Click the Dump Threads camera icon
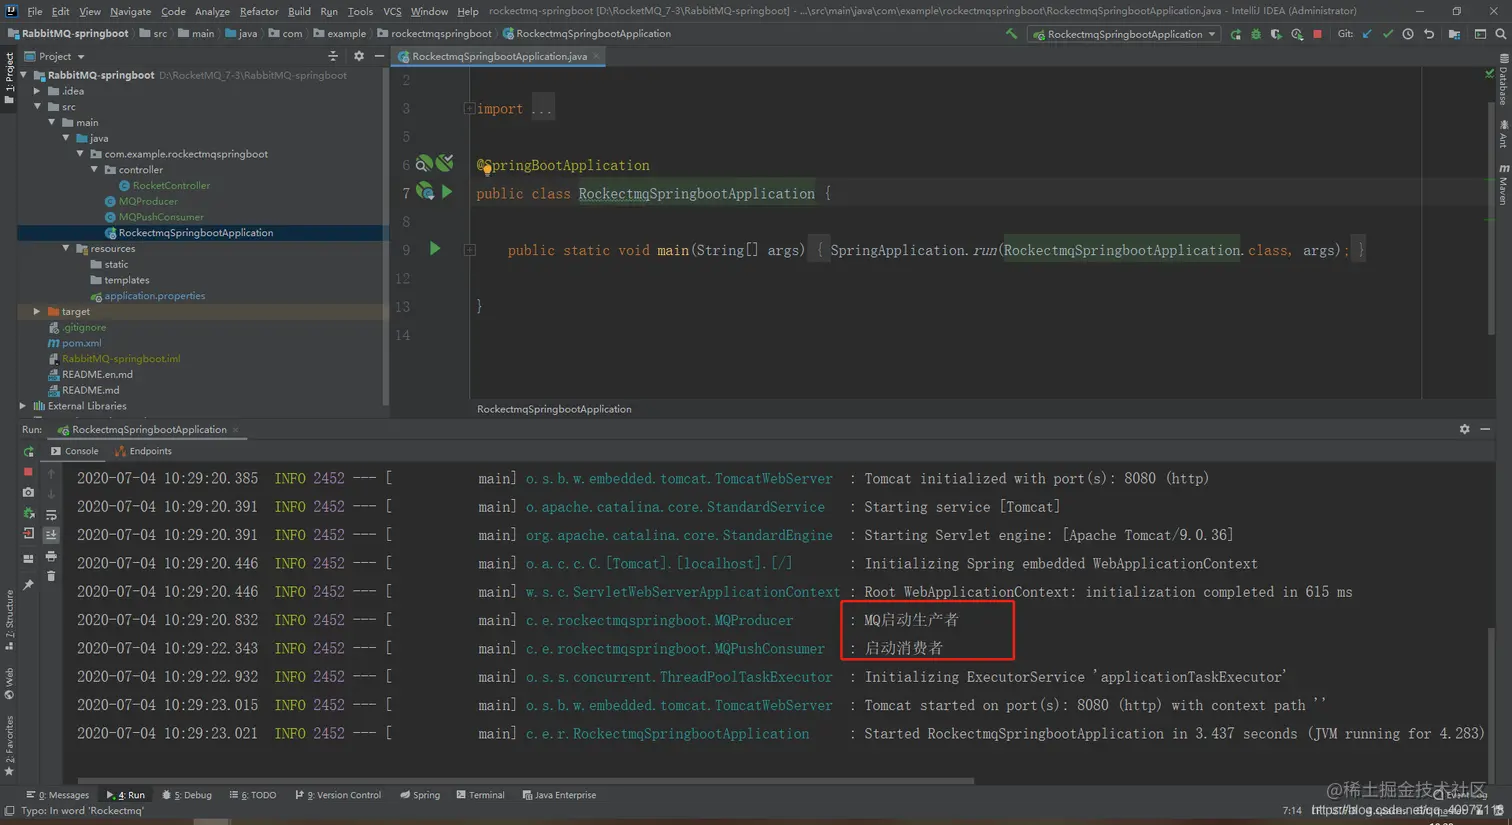The image size is (1512, 825). [x=28, y=492]
